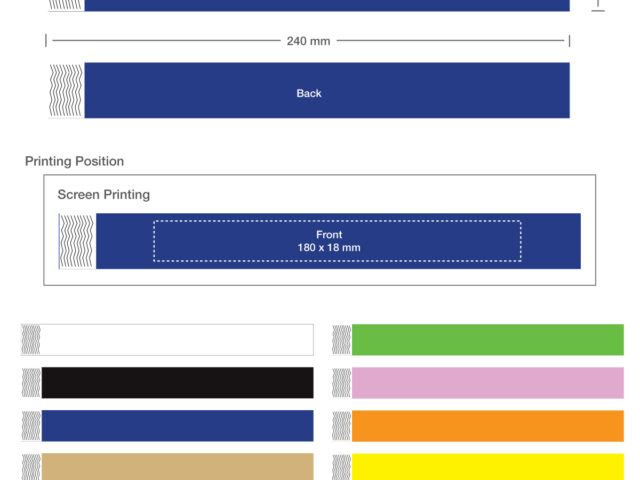Click the orange wristband's wavy adhesive tab
The width and height of the screenshot is (640, 480).
tap(342, 426)
